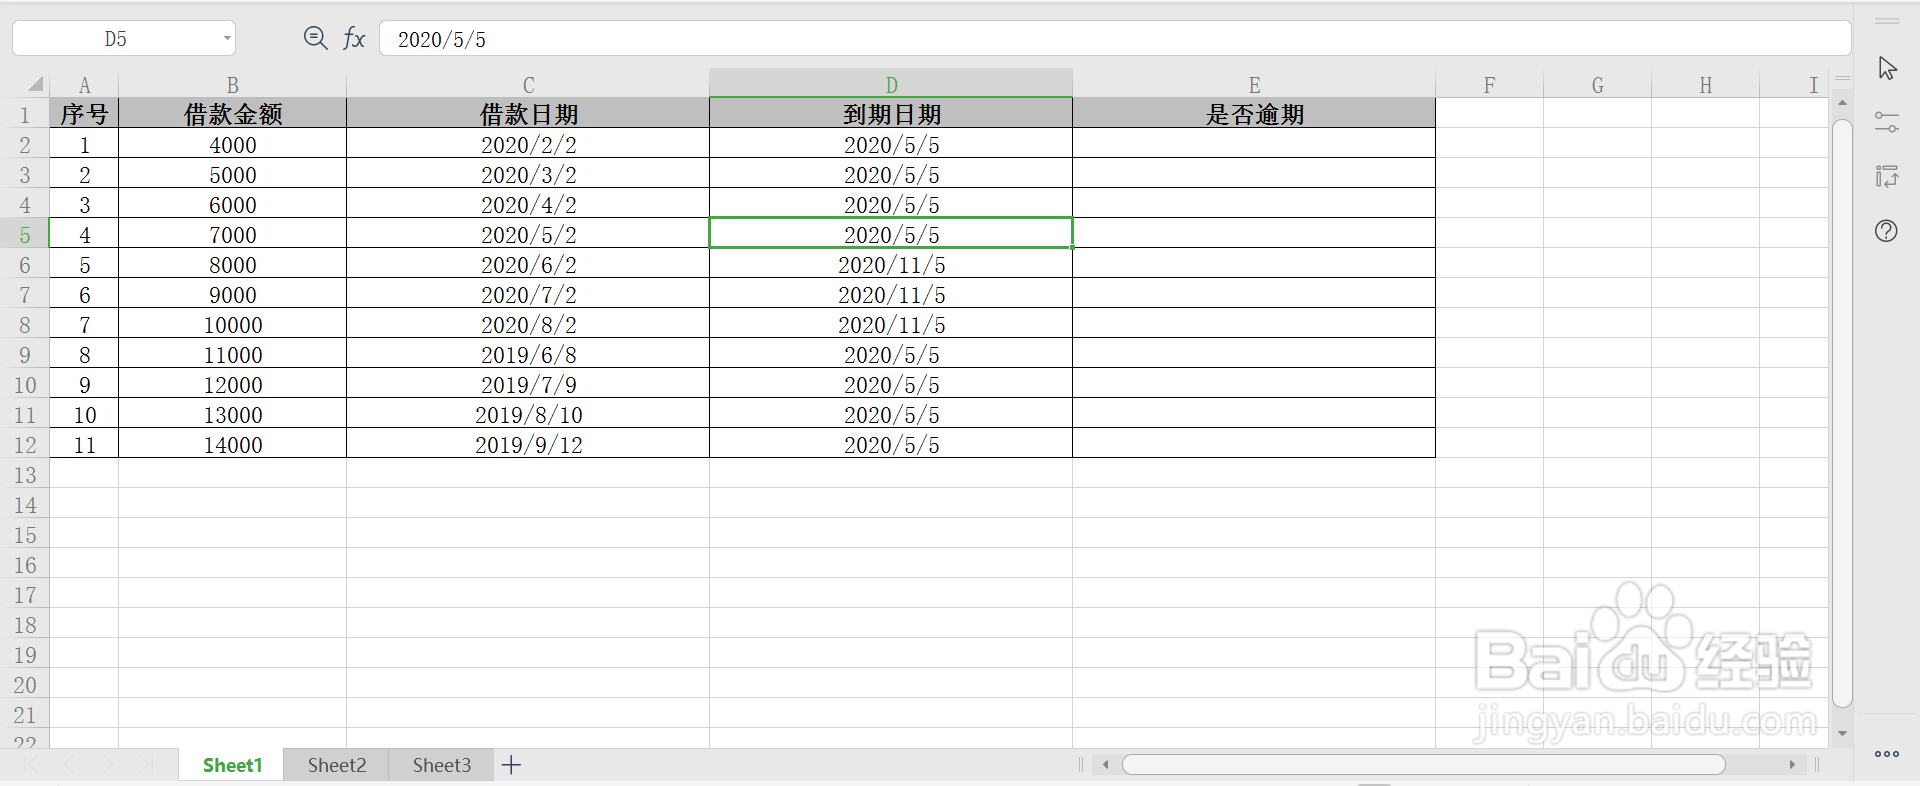
Task: Open the fx insert function dialog
Action: (354, 39)
